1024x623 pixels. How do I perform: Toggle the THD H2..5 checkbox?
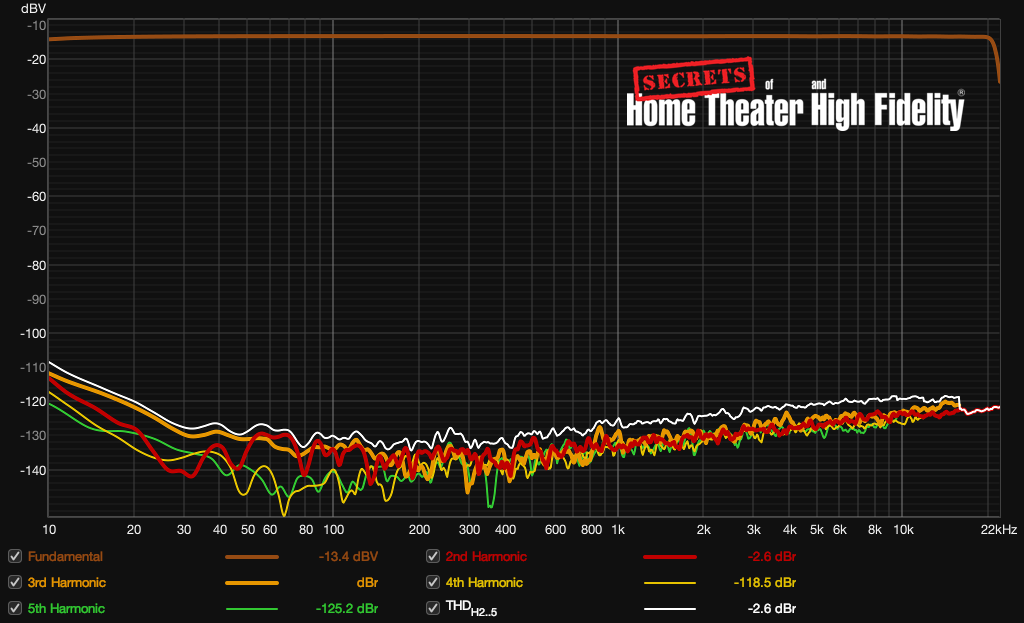(x=432, y=608)
